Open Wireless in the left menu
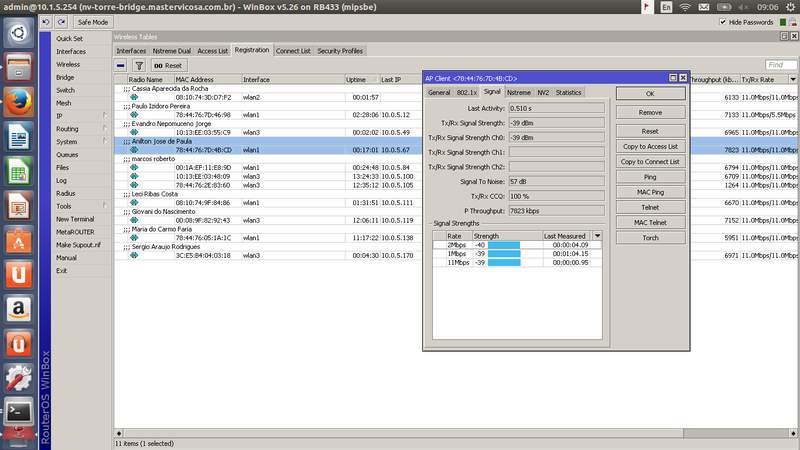 (68, 64)
